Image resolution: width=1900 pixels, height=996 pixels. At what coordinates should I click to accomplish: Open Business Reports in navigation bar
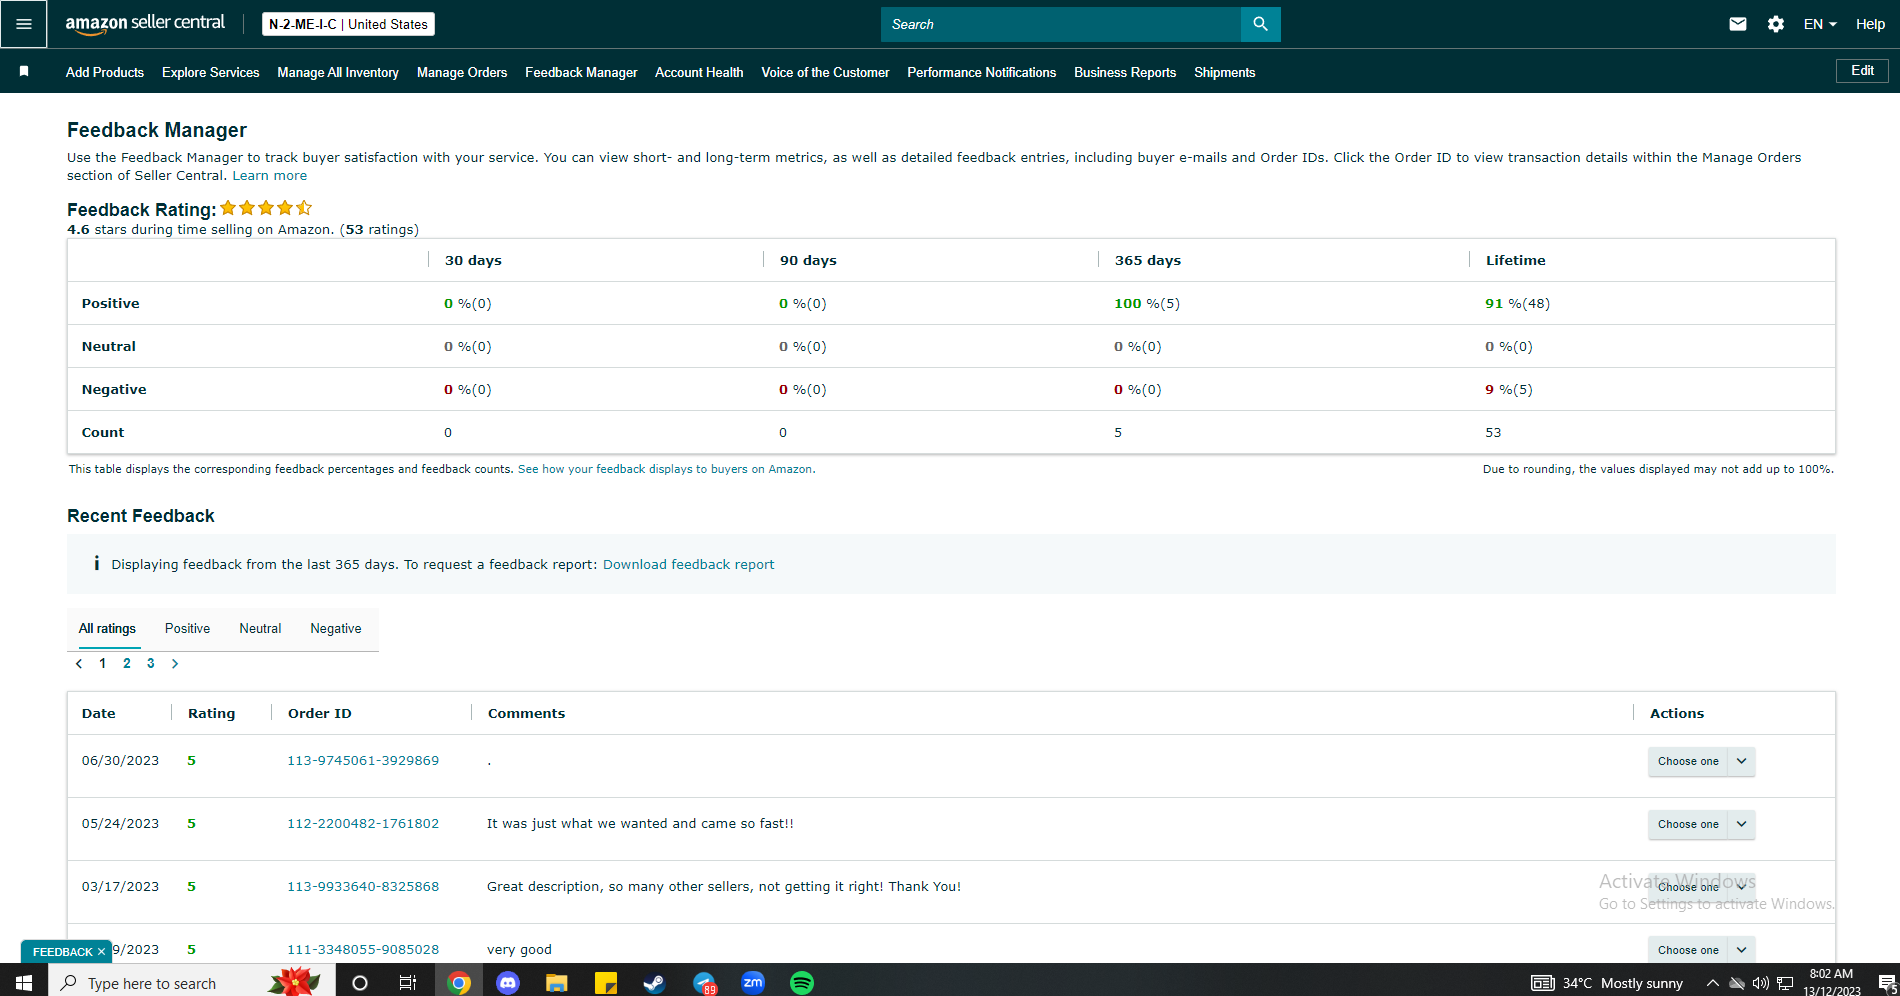[1125, 72]
